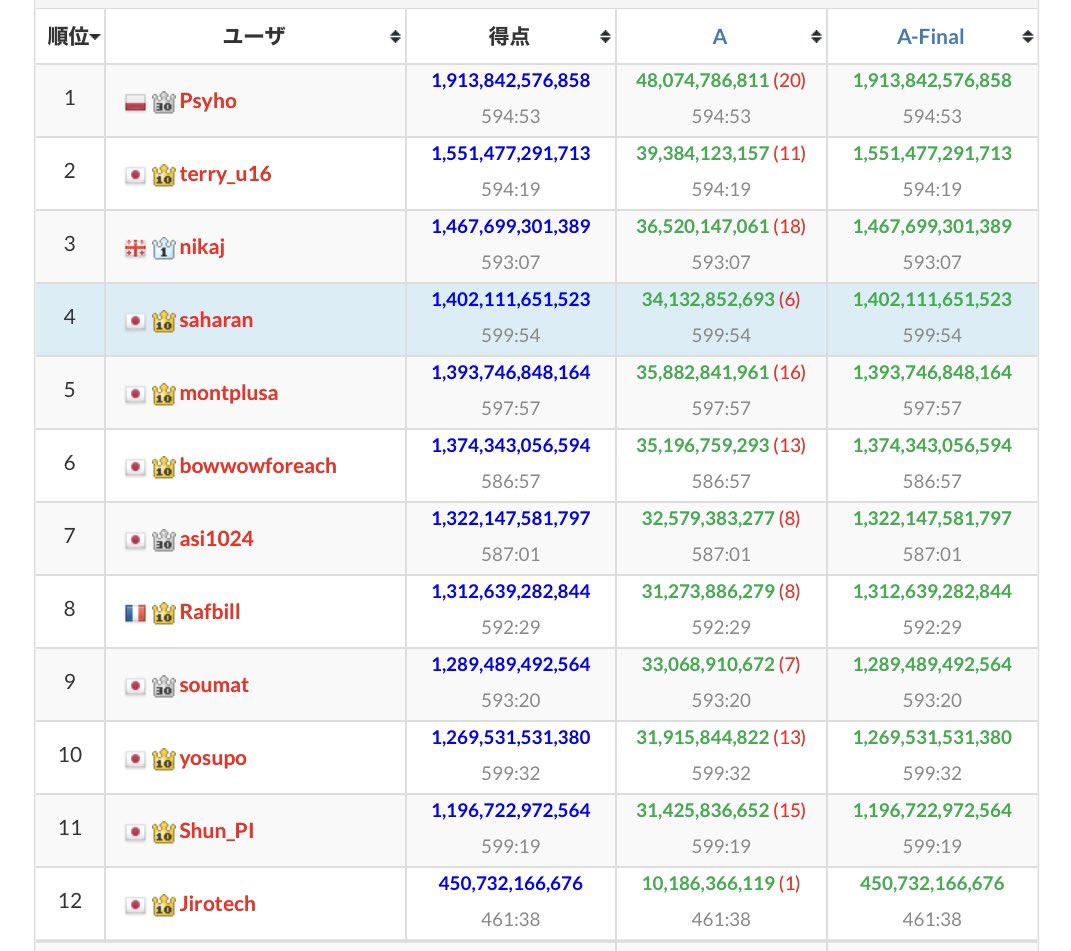
Task: View Rafbill profile
Action: coord(210,612)
